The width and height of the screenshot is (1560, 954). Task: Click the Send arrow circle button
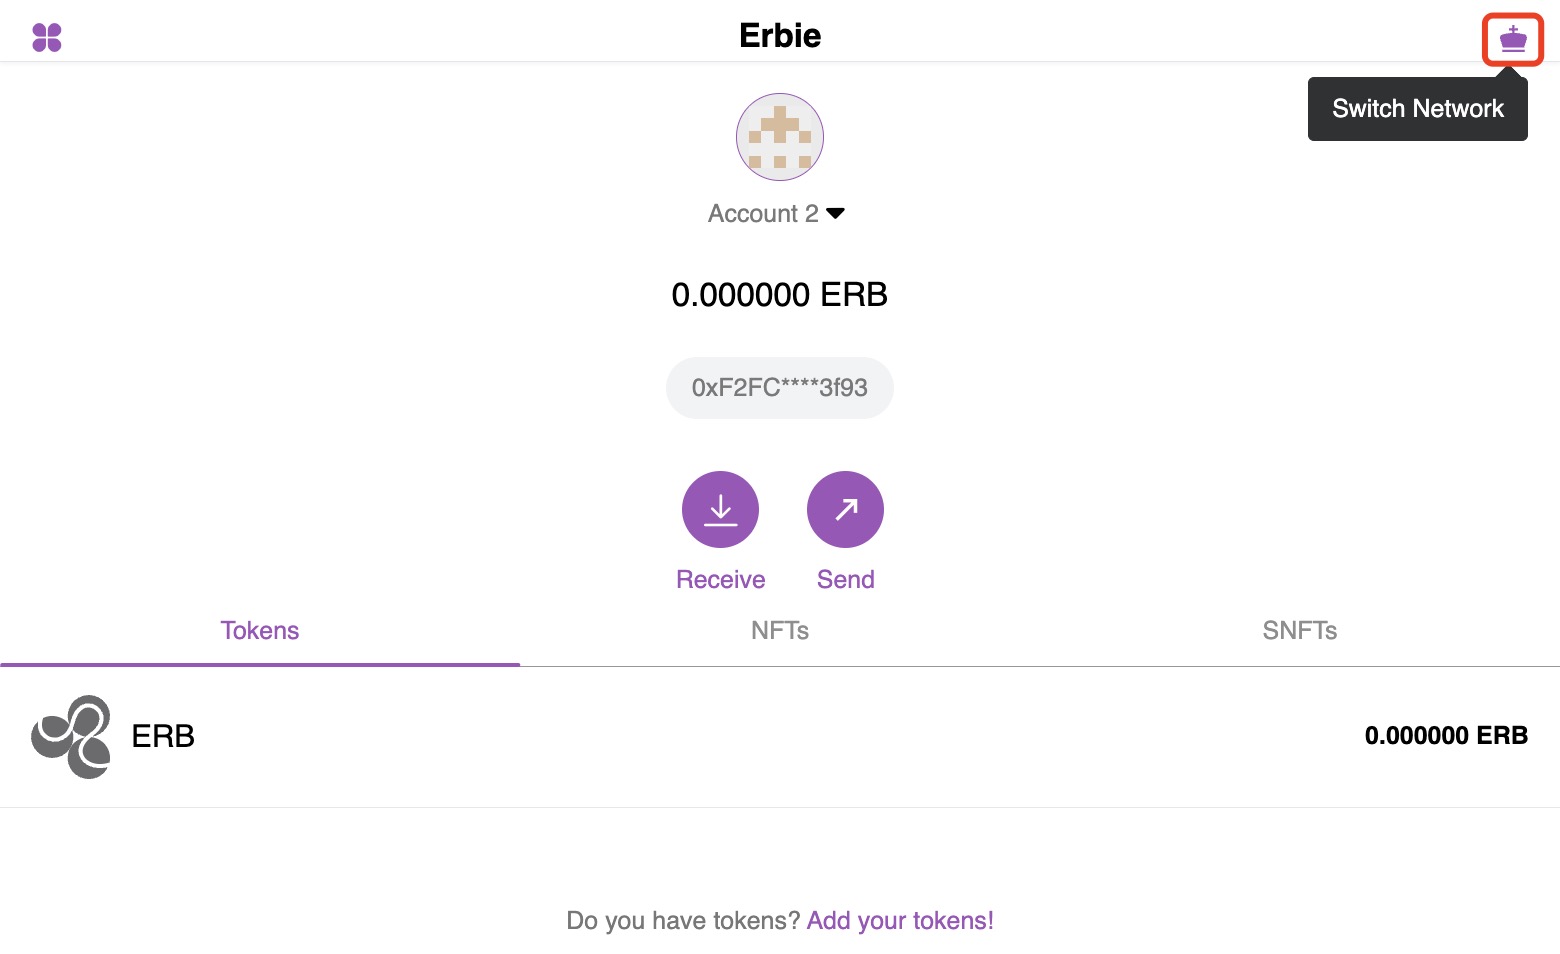845,509
